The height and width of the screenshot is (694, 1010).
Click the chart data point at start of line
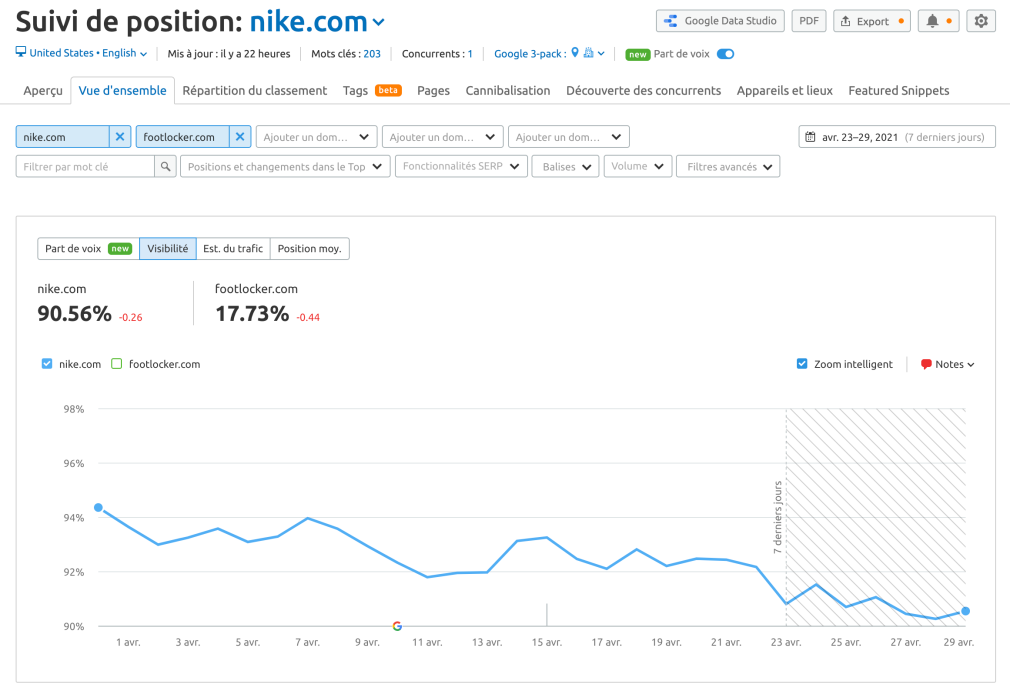[99, 508]
